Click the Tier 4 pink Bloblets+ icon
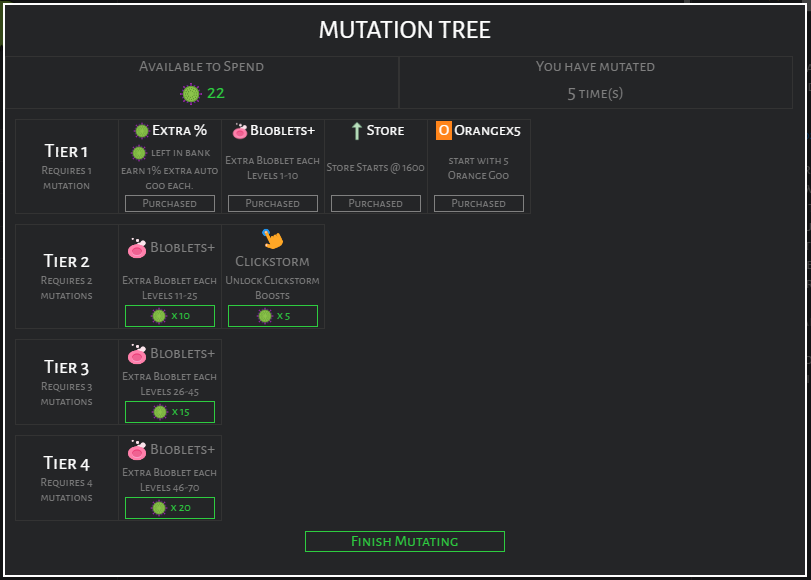This screenshot has width=811, height=580. [137, 449]
